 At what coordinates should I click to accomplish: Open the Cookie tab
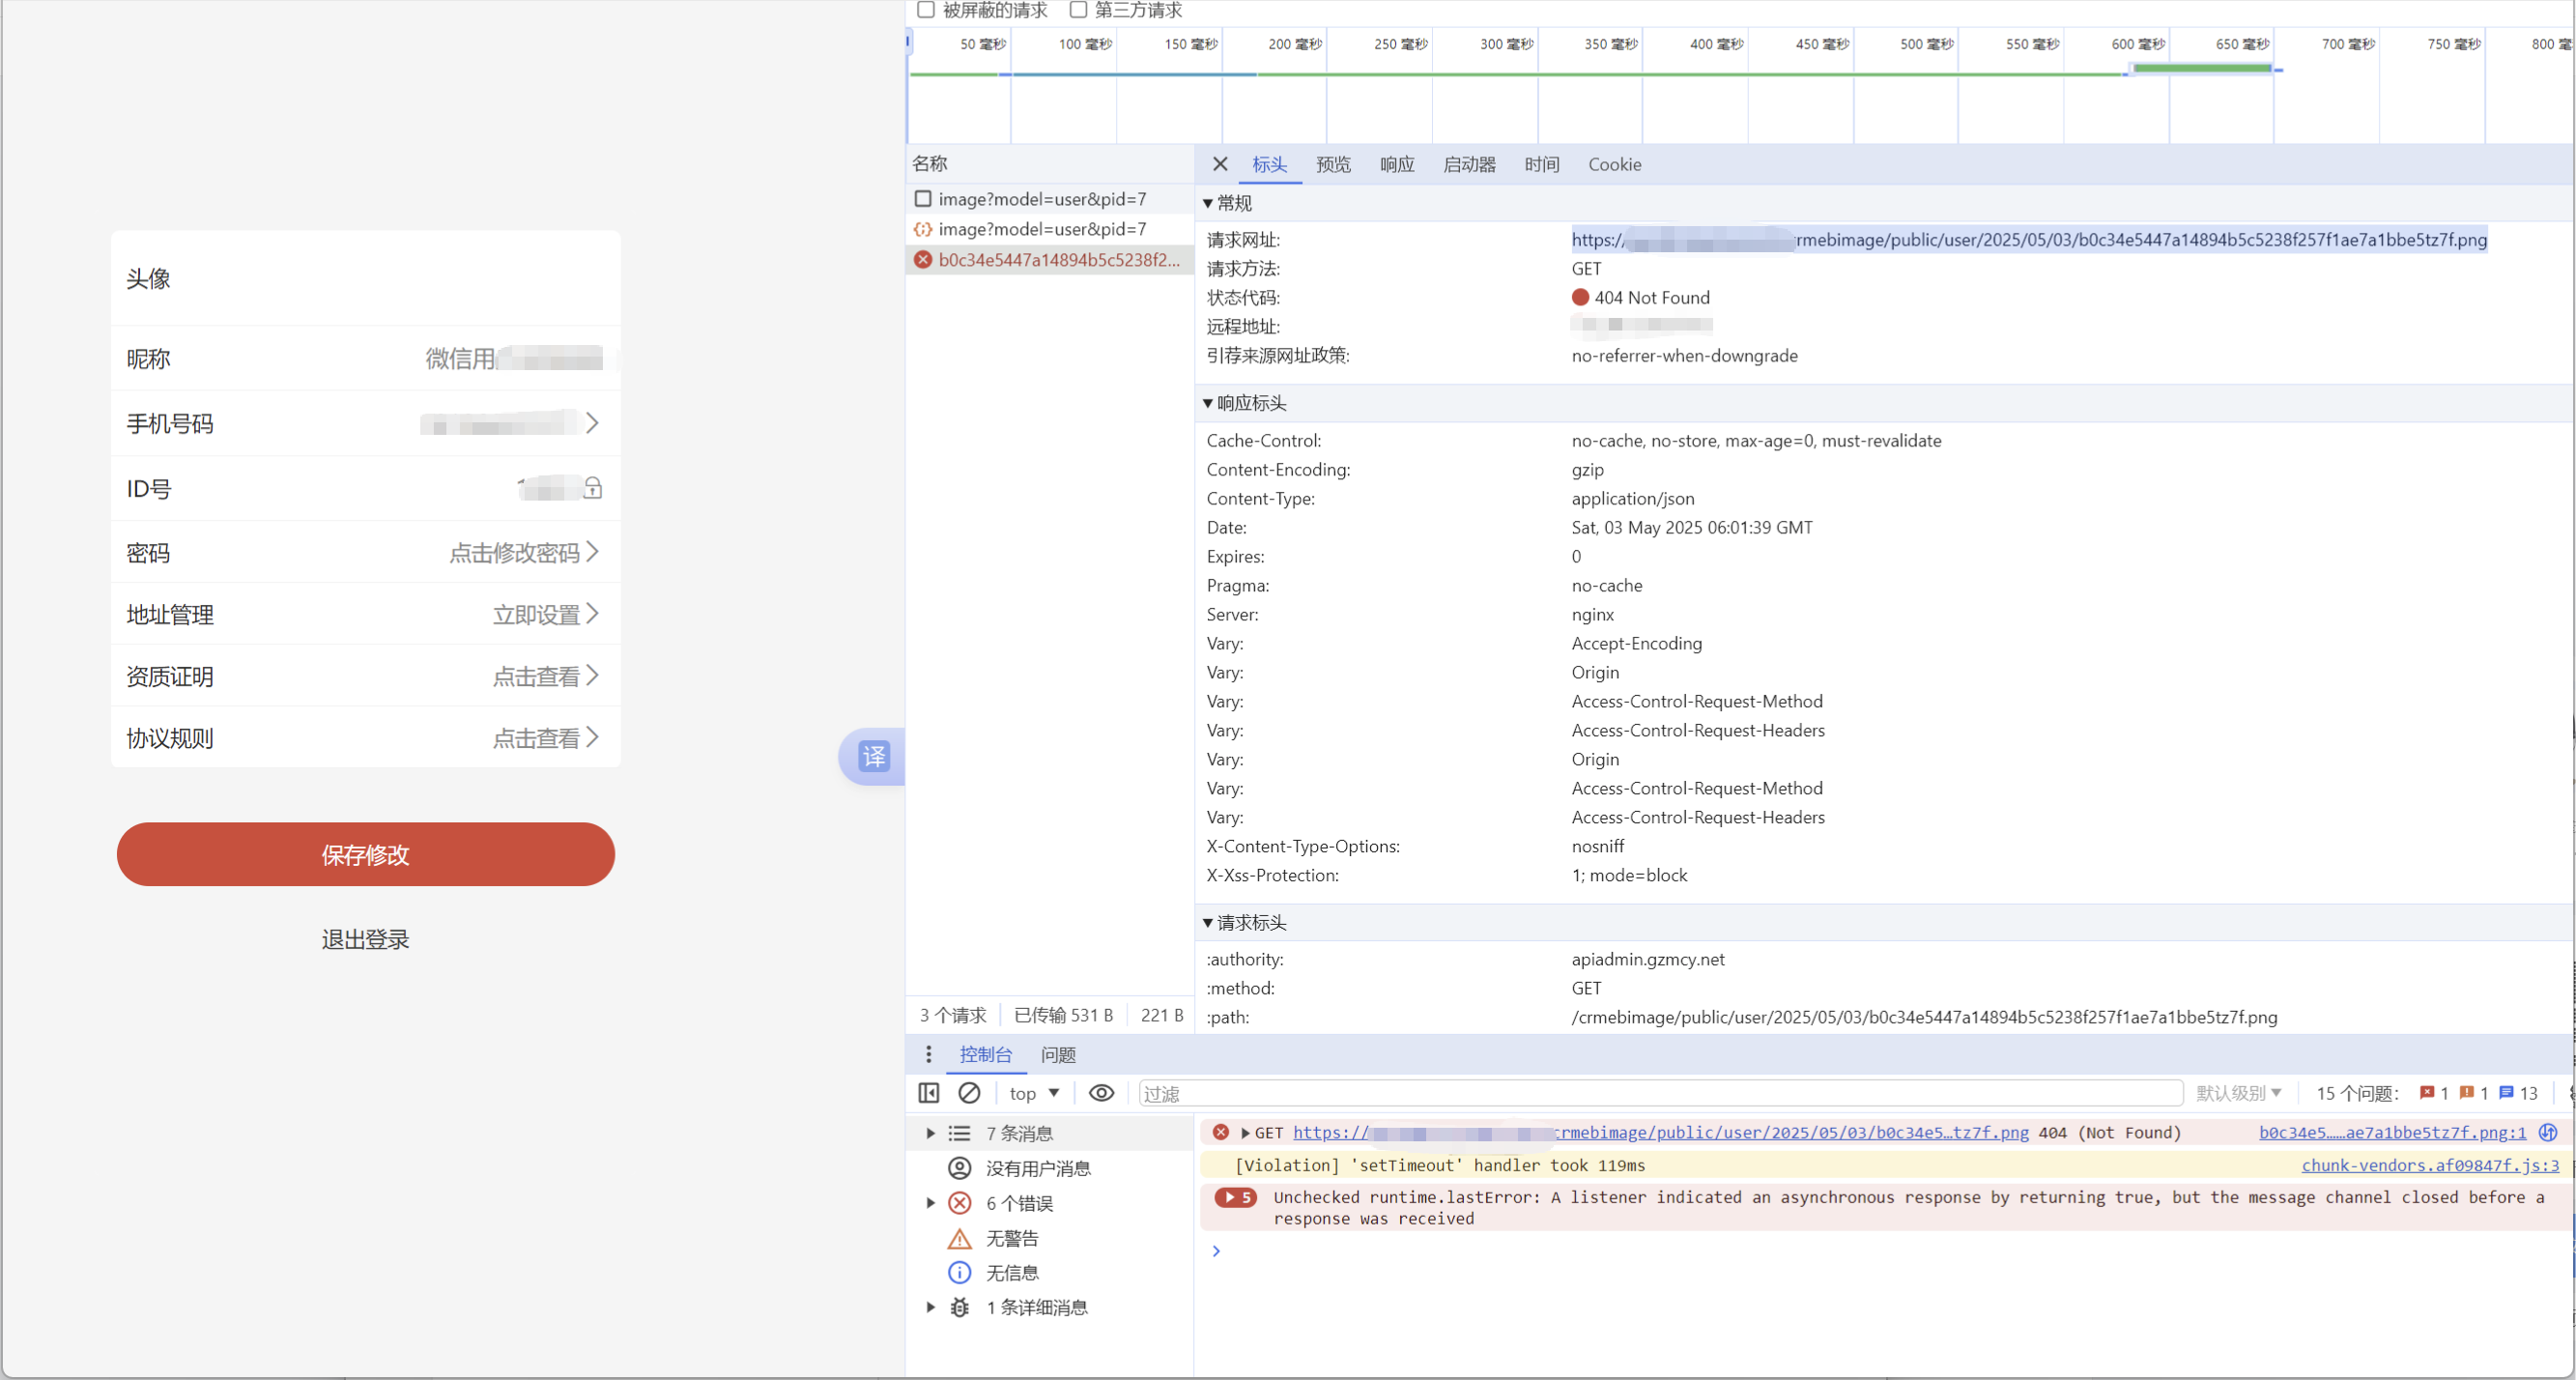click(1614, 164)
